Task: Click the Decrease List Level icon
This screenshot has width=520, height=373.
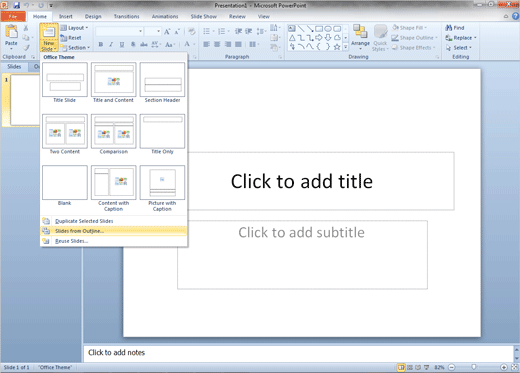Action: coord(238,31)
